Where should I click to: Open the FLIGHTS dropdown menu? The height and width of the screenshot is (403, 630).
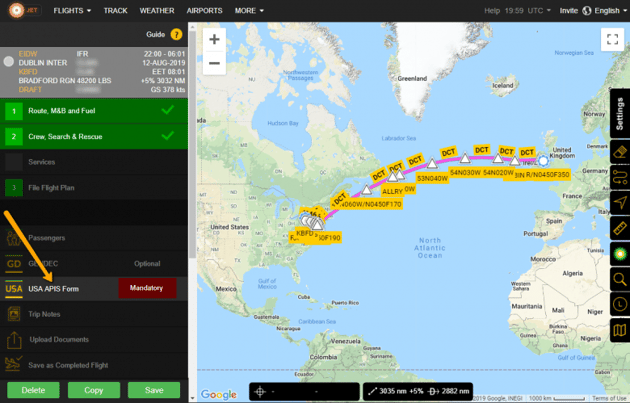click(x=72, y=11)
